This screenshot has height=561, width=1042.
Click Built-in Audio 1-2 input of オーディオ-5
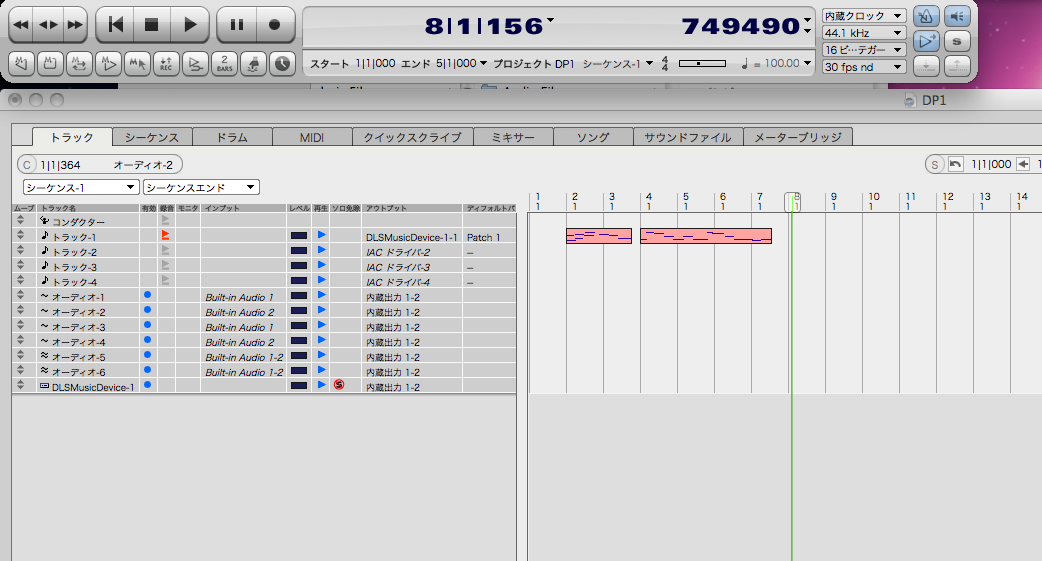[x=244, y=357]
